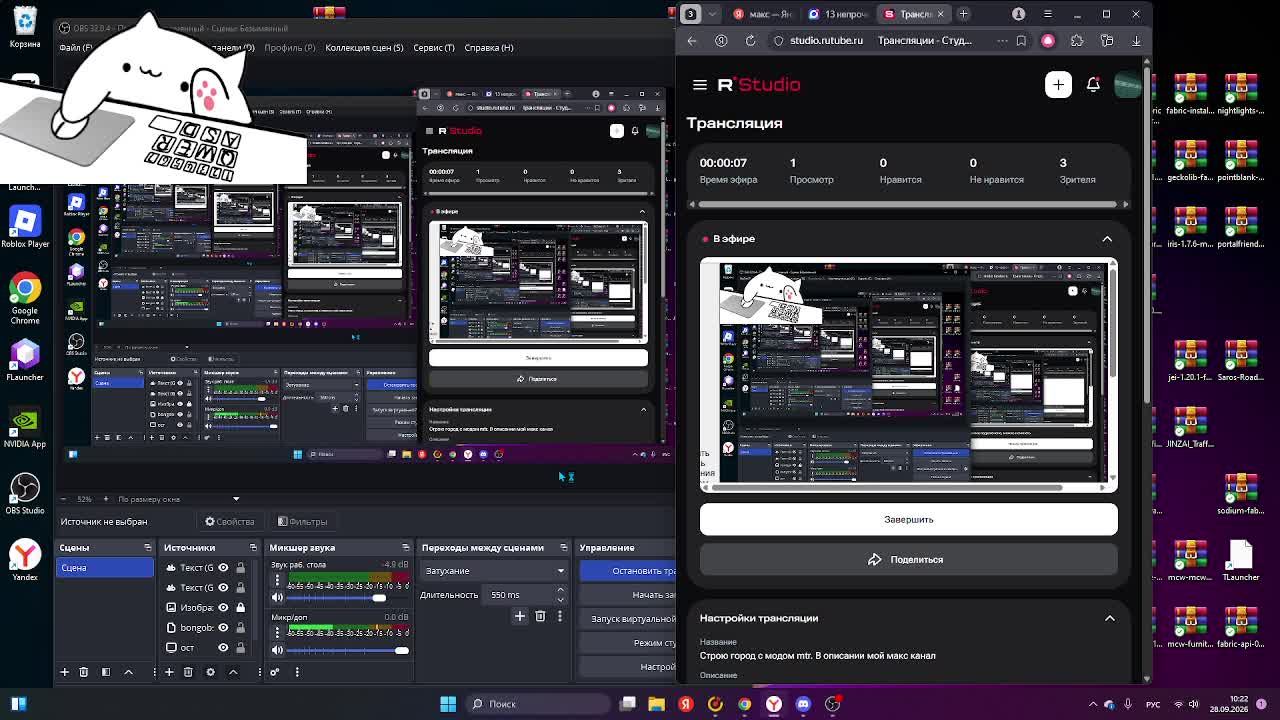Collapse the Настройки трансляции section
This screenshot has width=1280, height=720.
[1109, 618]
